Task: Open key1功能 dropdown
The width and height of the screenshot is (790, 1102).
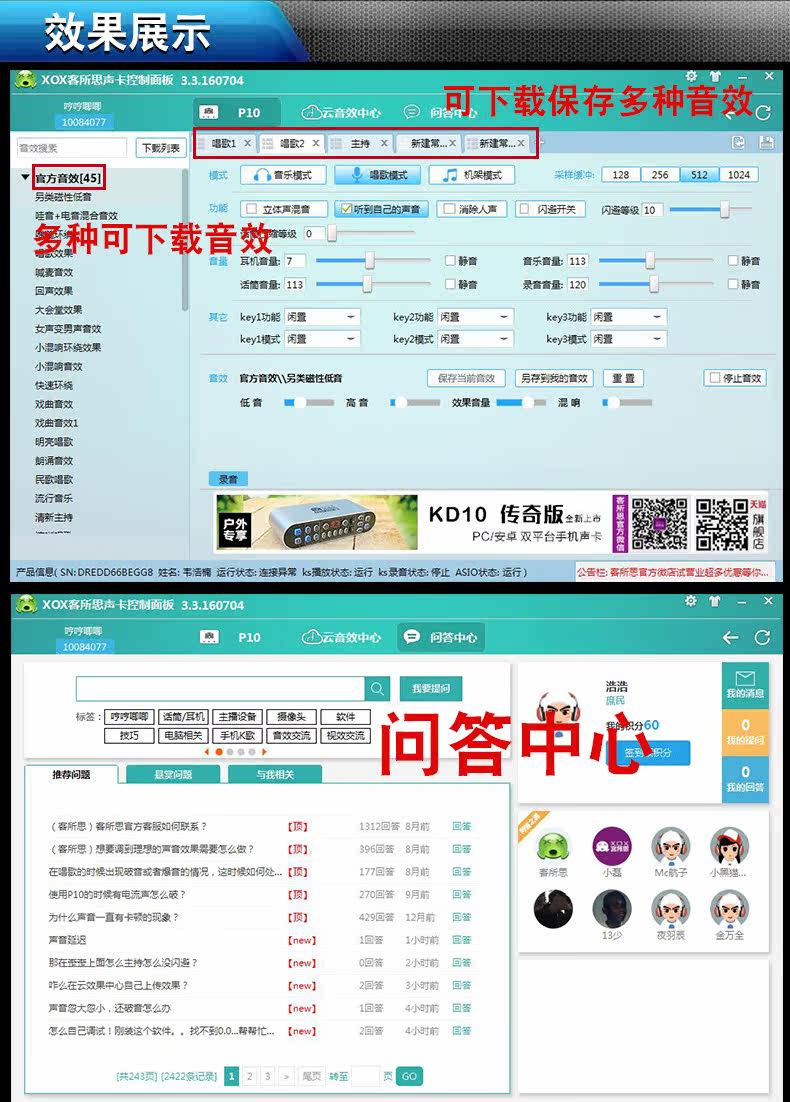Action: 322,317
